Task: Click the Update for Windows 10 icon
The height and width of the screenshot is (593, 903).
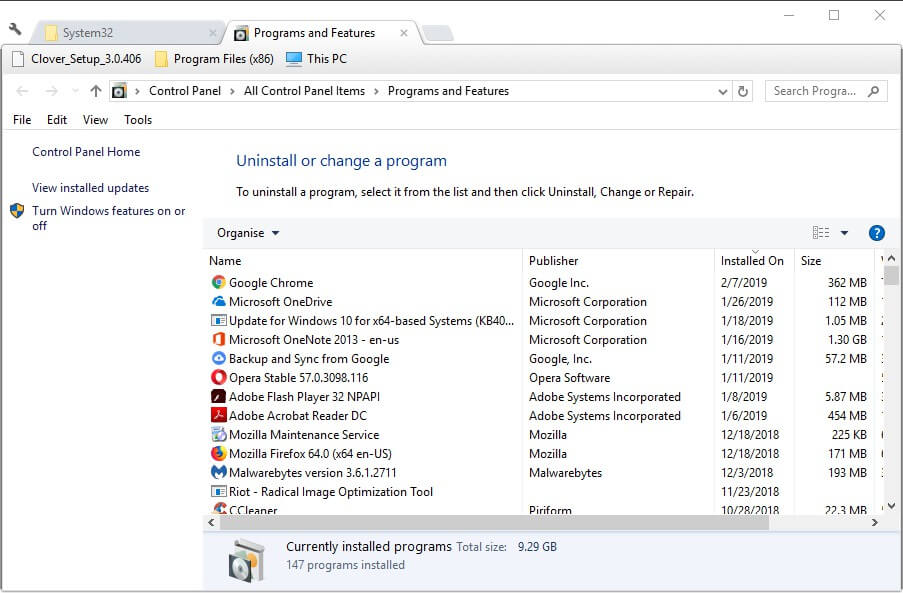Action: click(218, 320)
